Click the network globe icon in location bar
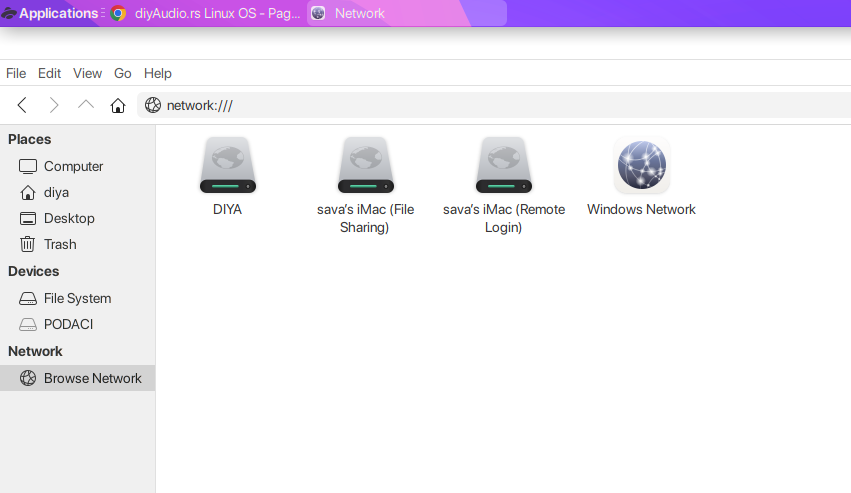The image size is (851, 493). [153, 105]
